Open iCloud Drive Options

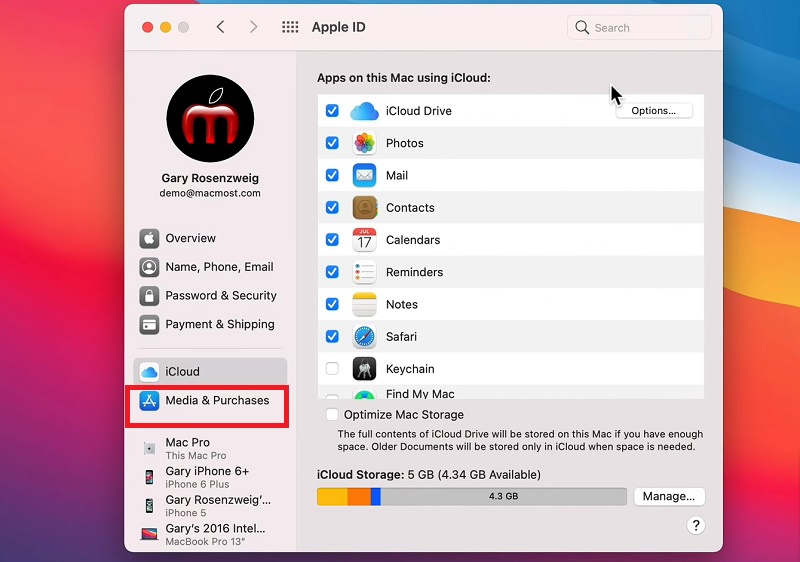654,111
